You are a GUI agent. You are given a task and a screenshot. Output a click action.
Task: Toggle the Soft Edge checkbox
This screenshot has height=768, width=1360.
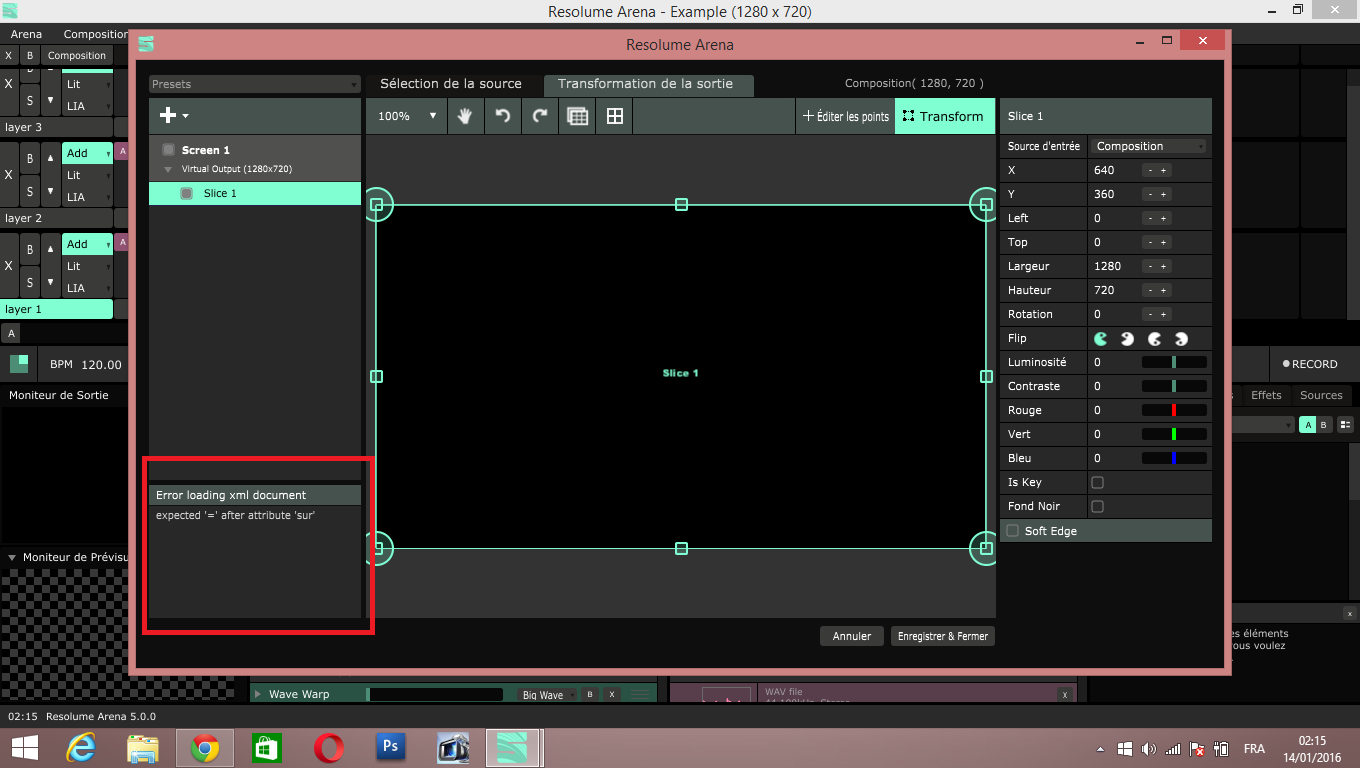point(1013,531)
